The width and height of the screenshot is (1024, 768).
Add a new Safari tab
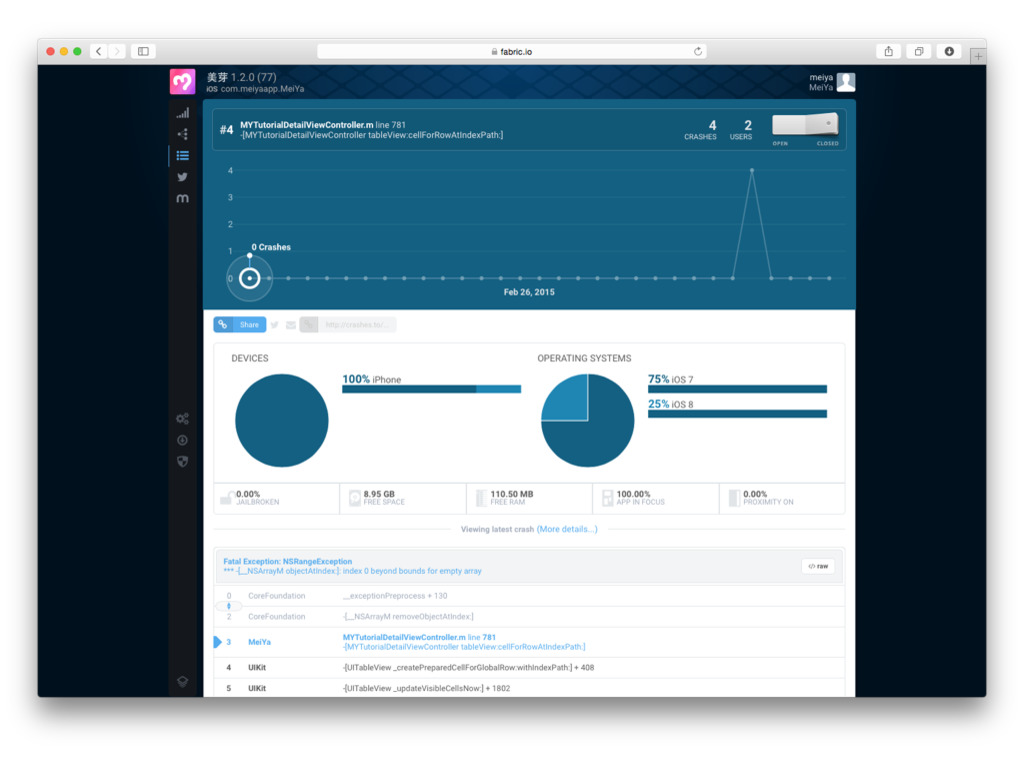(978, 56)
